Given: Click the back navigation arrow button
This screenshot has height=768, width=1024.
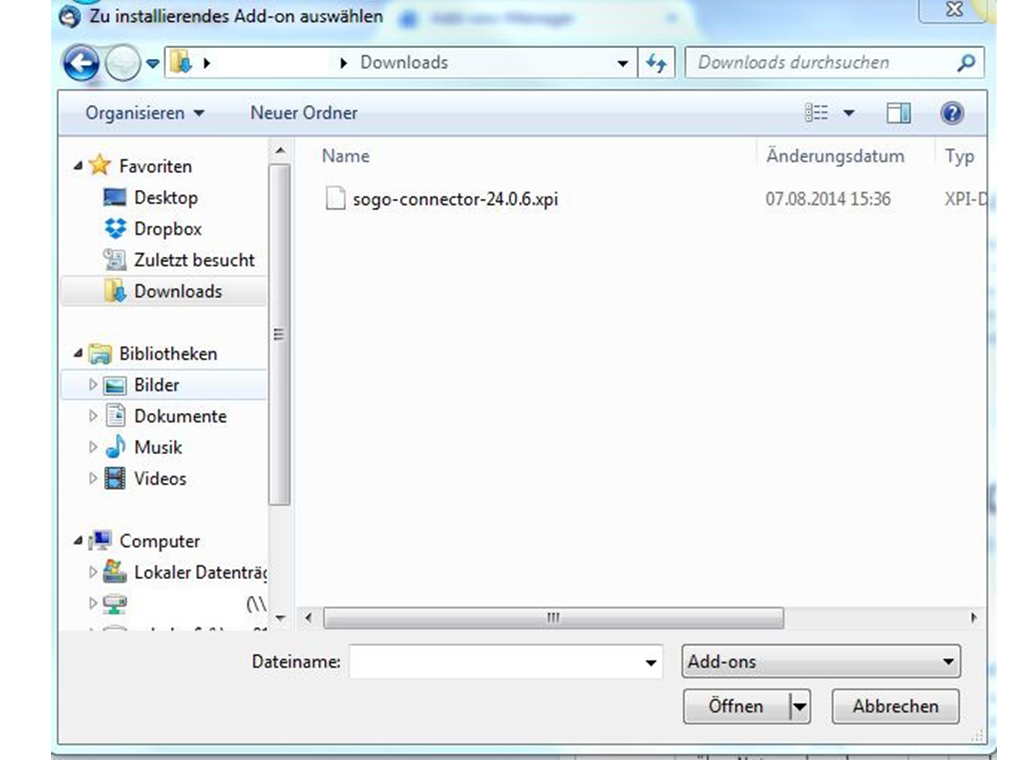Looking at the screenshot, I should (82, 64).
